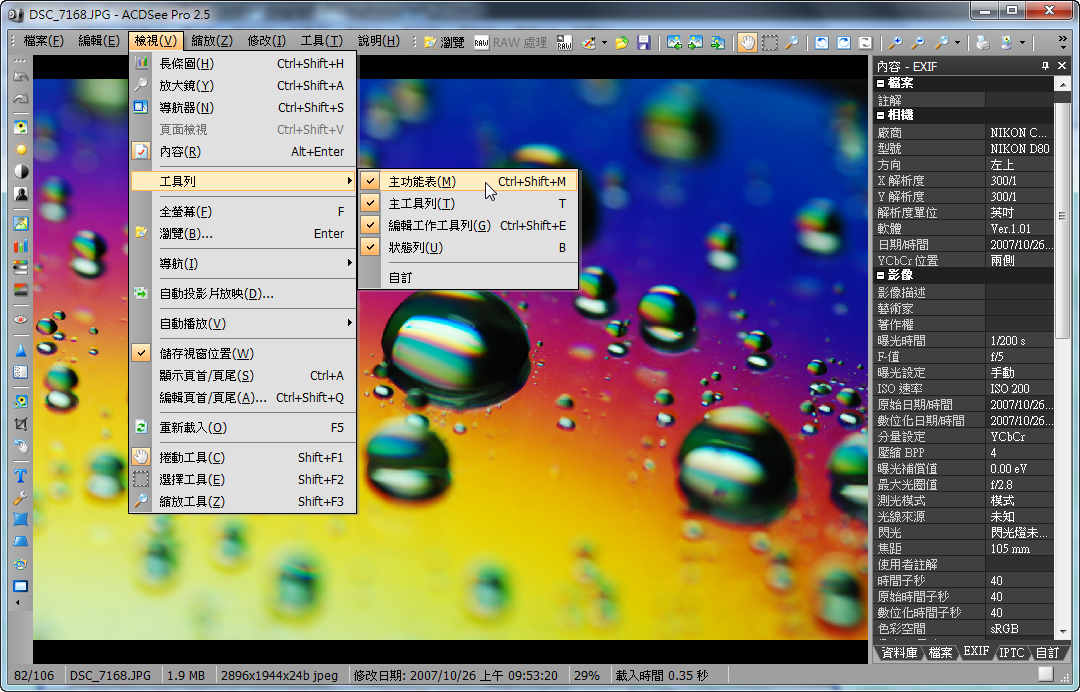Click the Save floppy disk icon
1080x692 pixels.
(644, 42)
